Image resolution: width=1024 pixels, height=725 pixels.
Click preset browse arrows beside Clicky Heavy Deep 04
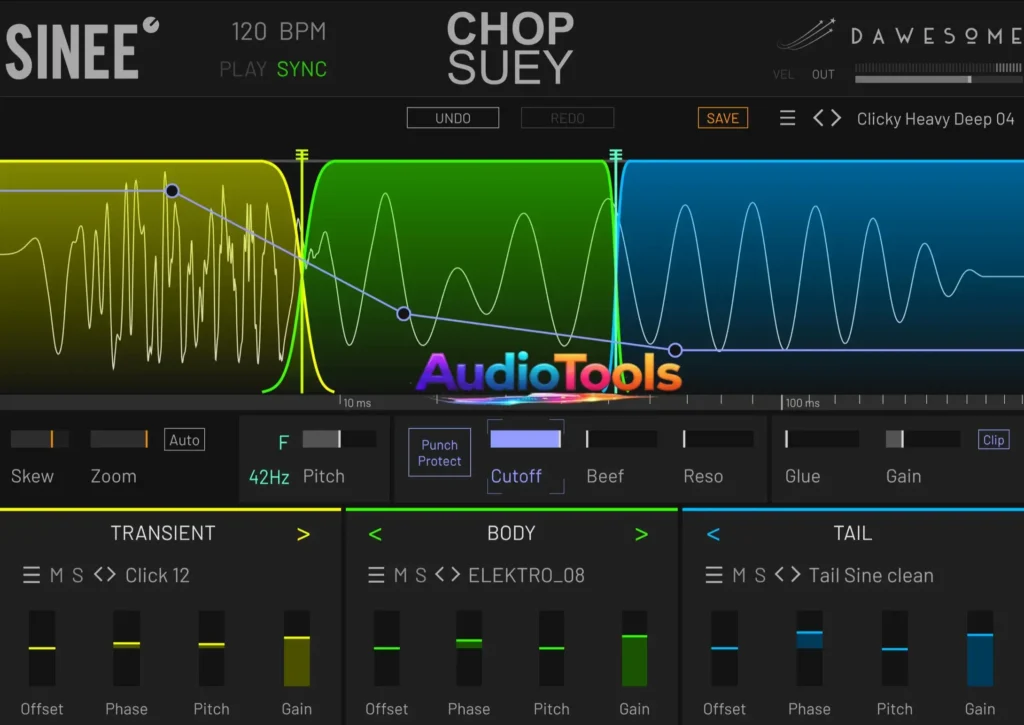click(x=827, y=118)
